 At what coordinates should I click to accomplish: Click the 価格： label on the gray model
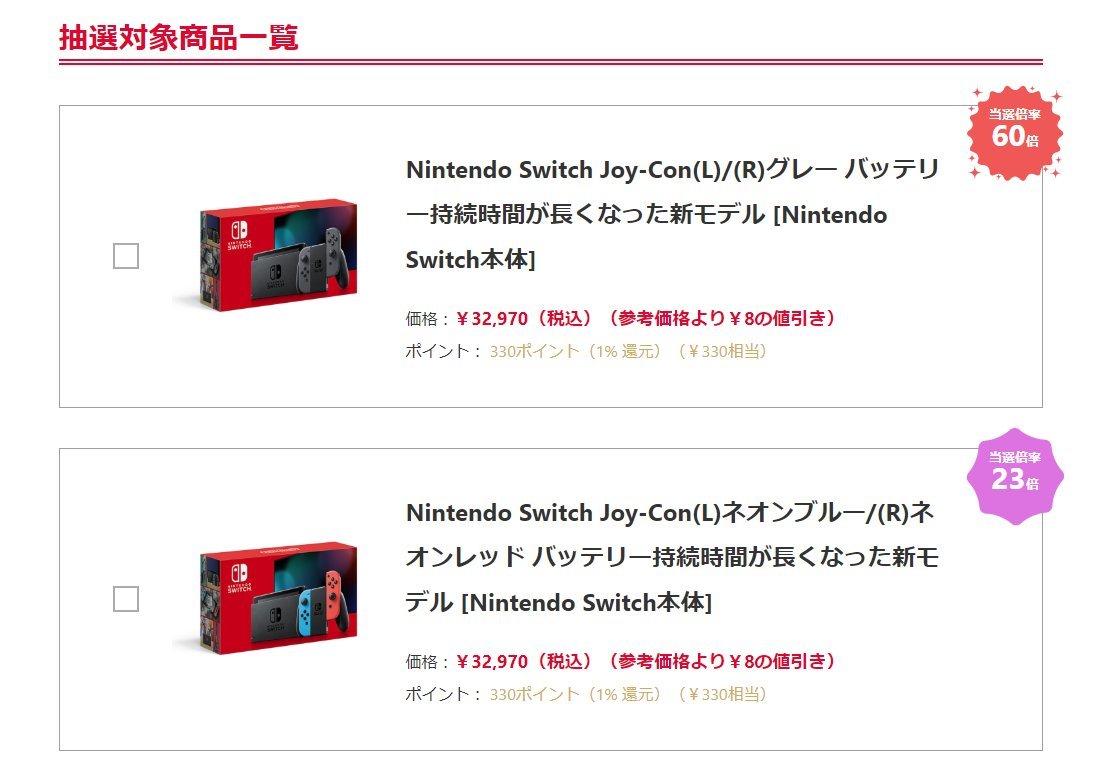pos(428,319)
